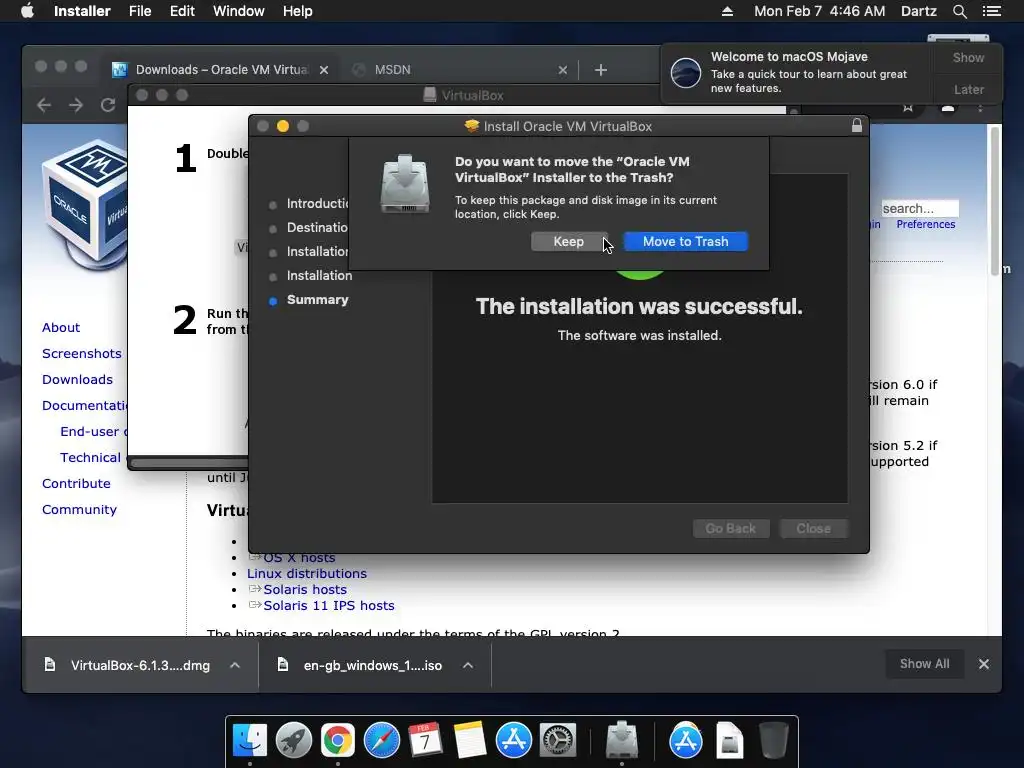Click the Keep button in dialog
This screenshot has height=768, width=1024.
569,242
